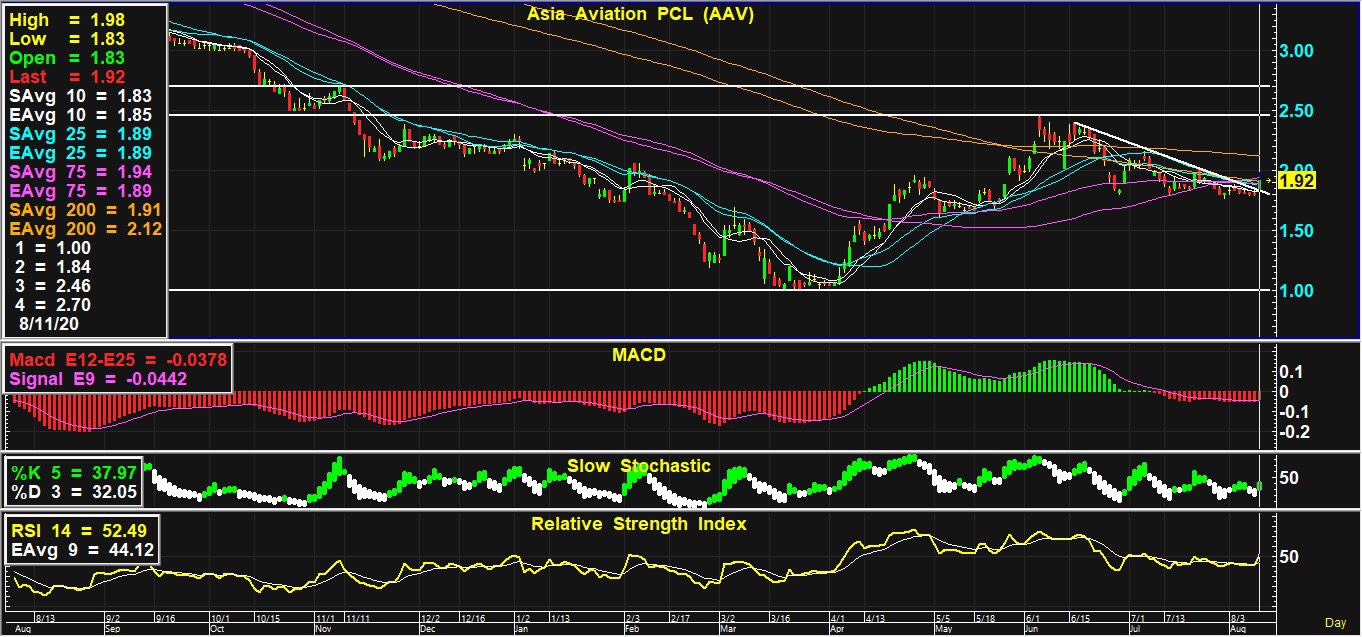The width and height of the screenshot is (1362, 637).
Task: Select horizontal line level 3 = 2.46 entry
Action: (x=54, y=286)
